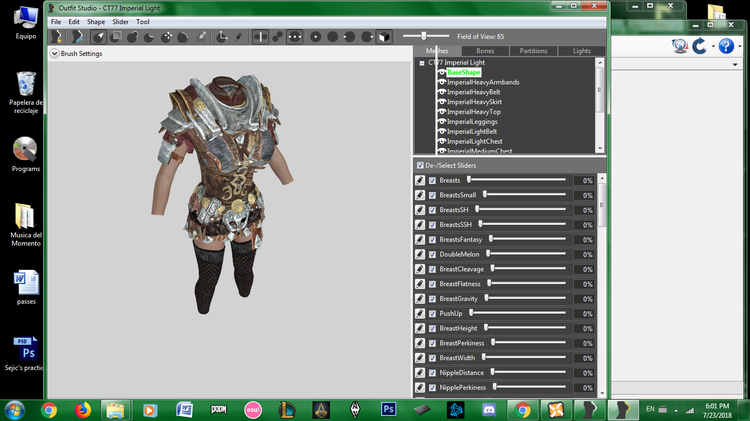Viewport: 750px width, 421px height.
Task: Toggle the white cube perspective icon
Action: 384,37
